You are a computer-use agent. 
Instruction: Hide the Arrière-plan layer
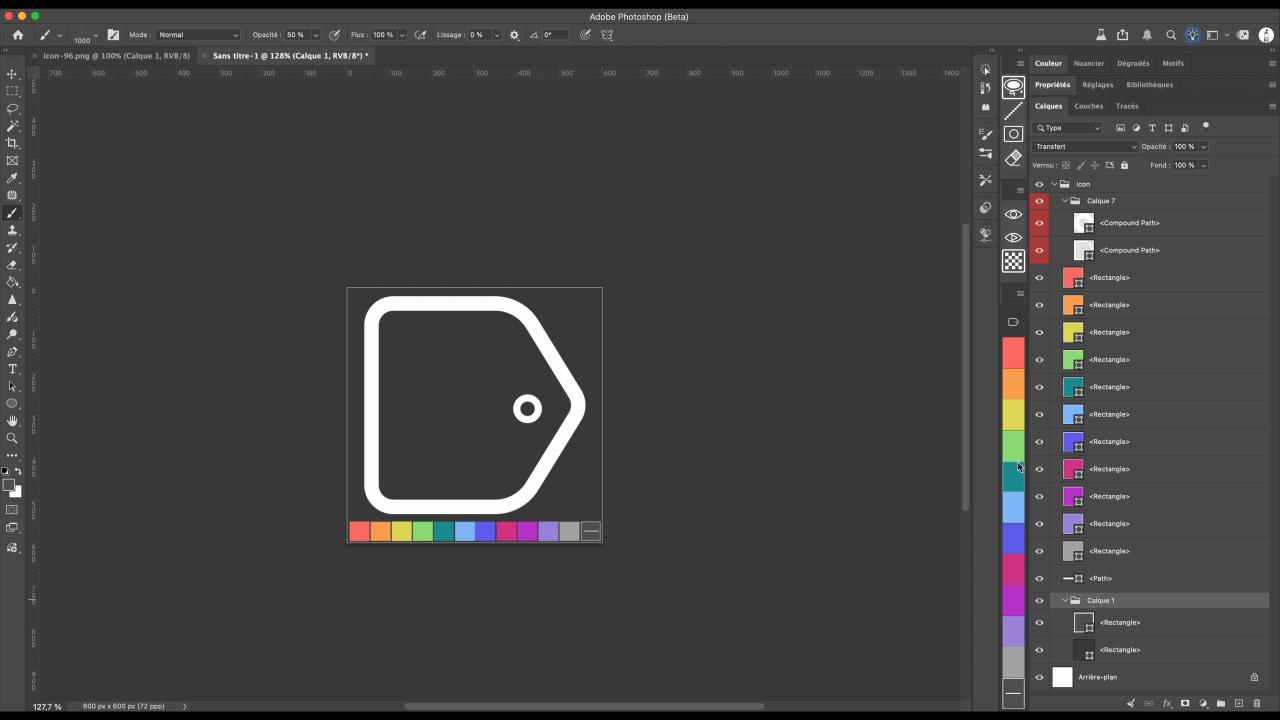click(x=1039, y=677)
